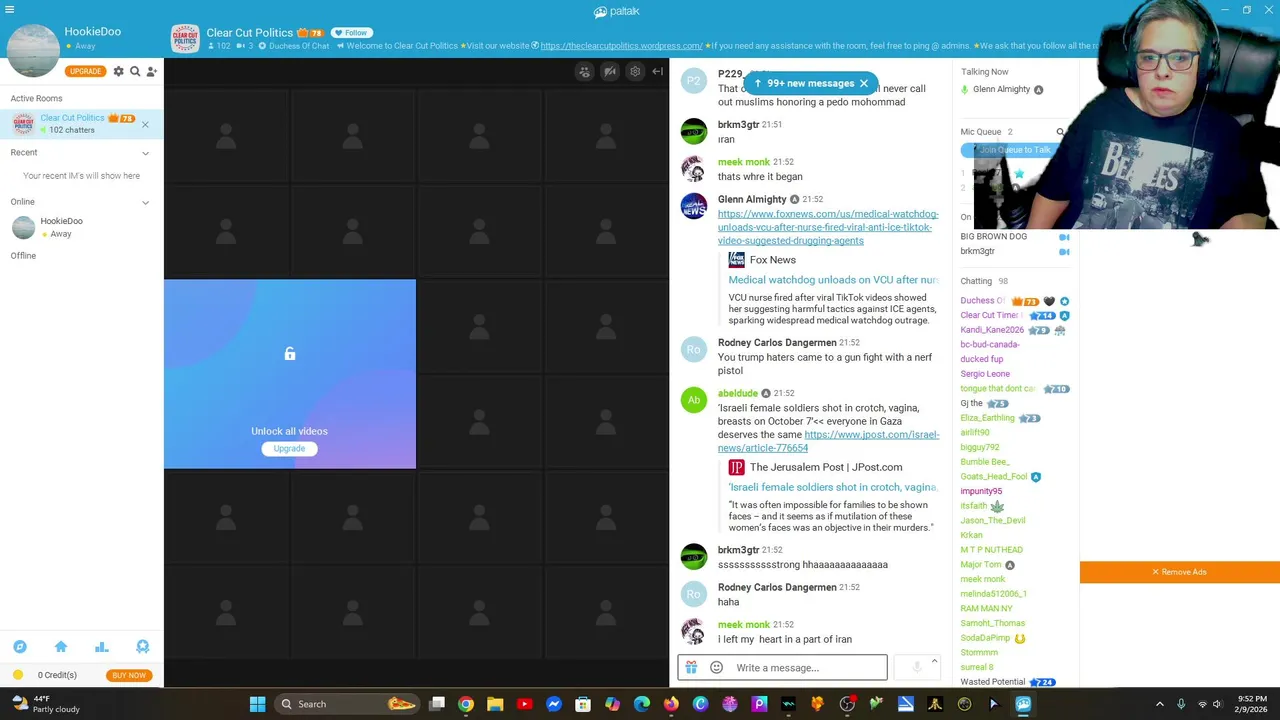Open the hamburger menu in Paltalk
The width and height of the screenshot is (1280, 720).
tap(9, 9)
